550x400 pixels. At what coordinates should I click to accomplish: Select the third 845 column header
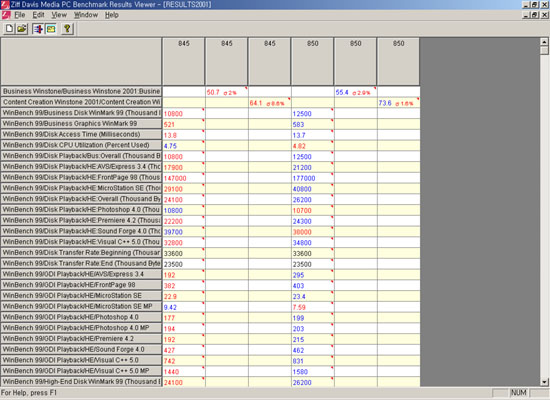(x=269, y=61)
